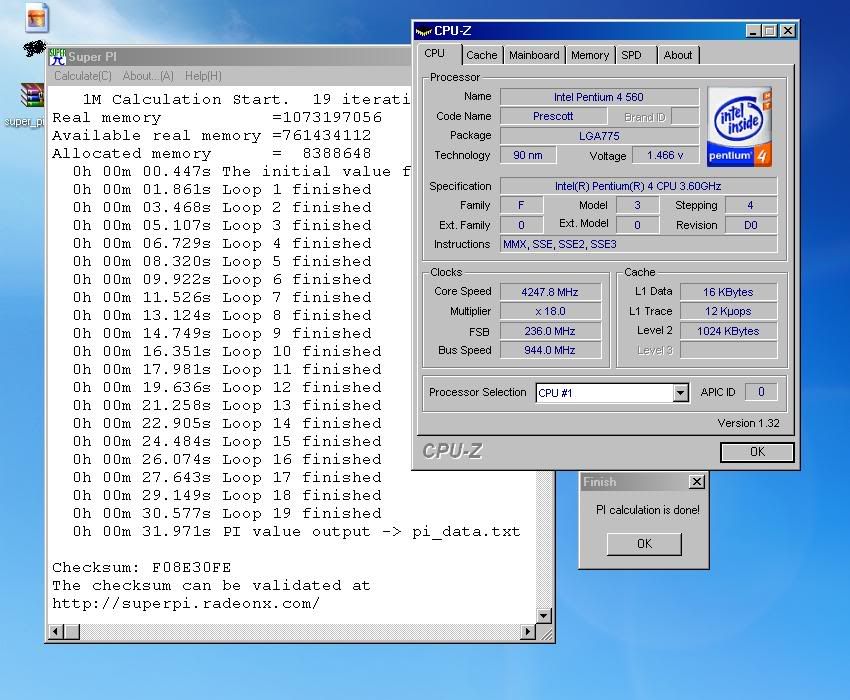Click the Multiplier value x 18.0
850x700 pixels.
(x=550, y=312)
